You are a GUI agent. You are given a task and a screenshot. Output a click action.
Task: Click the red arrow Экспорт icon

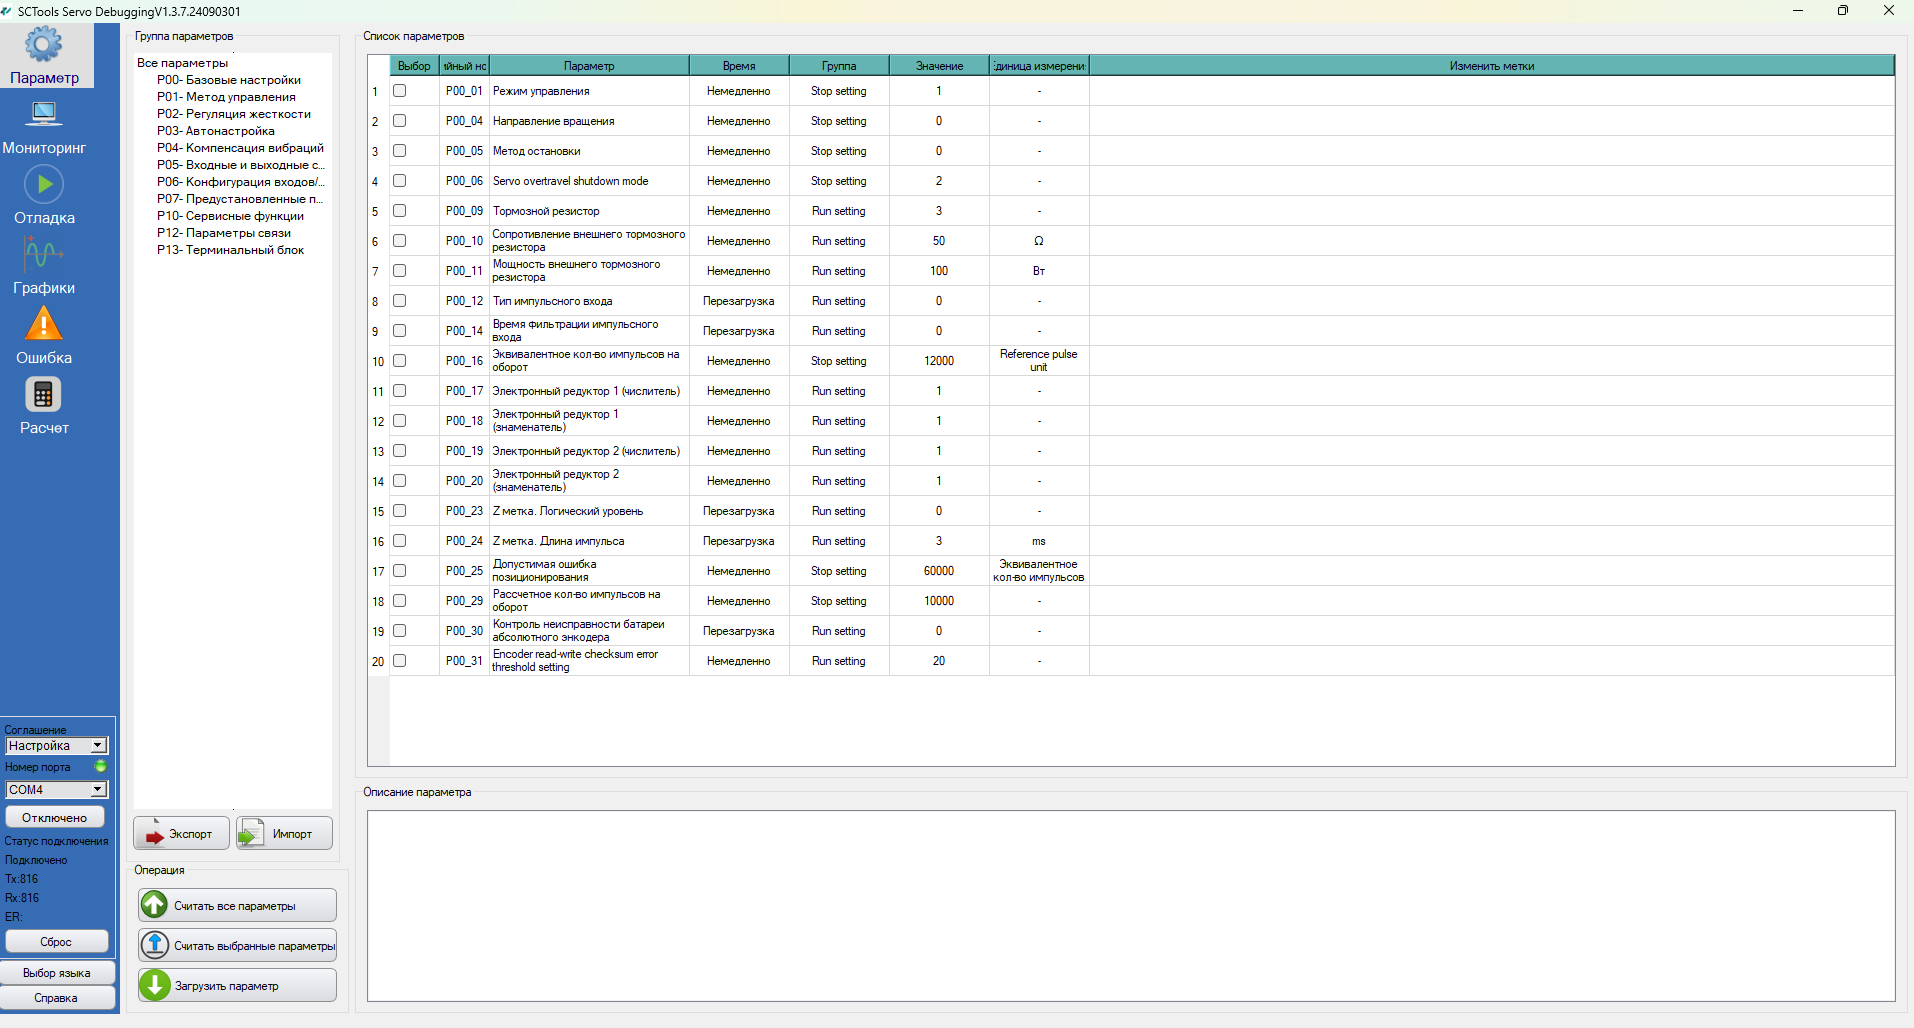[x=155, y=834]
